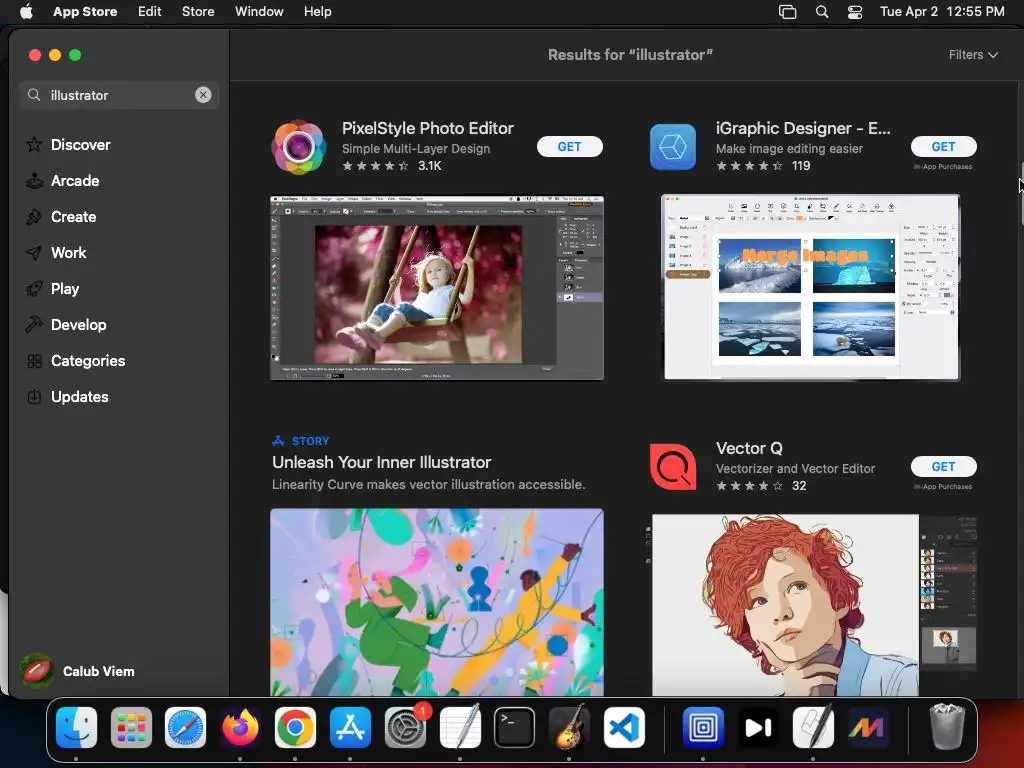Launch Firefox from the Dock
This screenshot has height=768, width=1024.
(x=240, y=728)
